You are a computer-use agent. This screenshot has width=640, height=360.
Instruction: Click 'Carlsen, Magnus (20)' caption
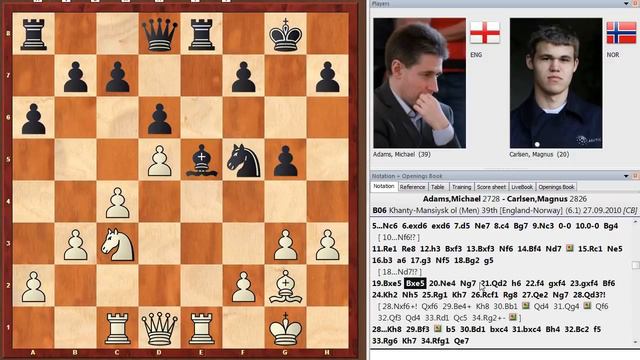tap(539, 154)
